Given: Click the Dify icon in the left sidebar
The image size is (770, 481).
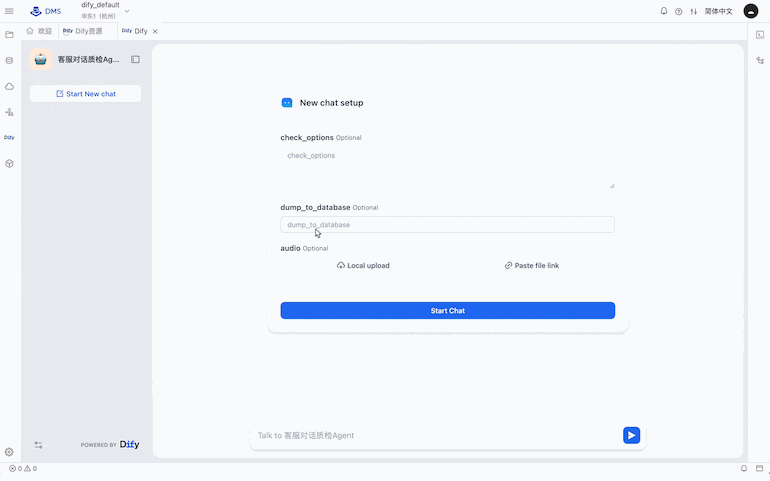Looking at the screenshot, I should pos(9,138).
